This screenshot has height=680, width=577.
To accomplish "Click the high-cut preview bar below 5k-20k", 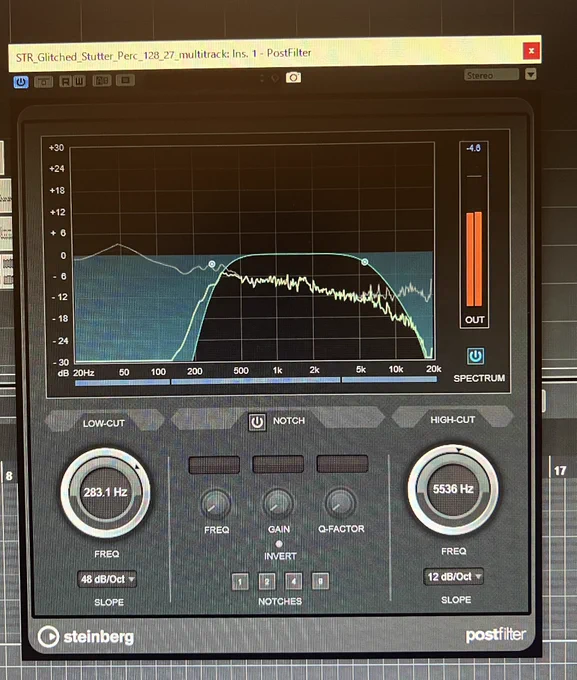I will (x=389, y=379).
